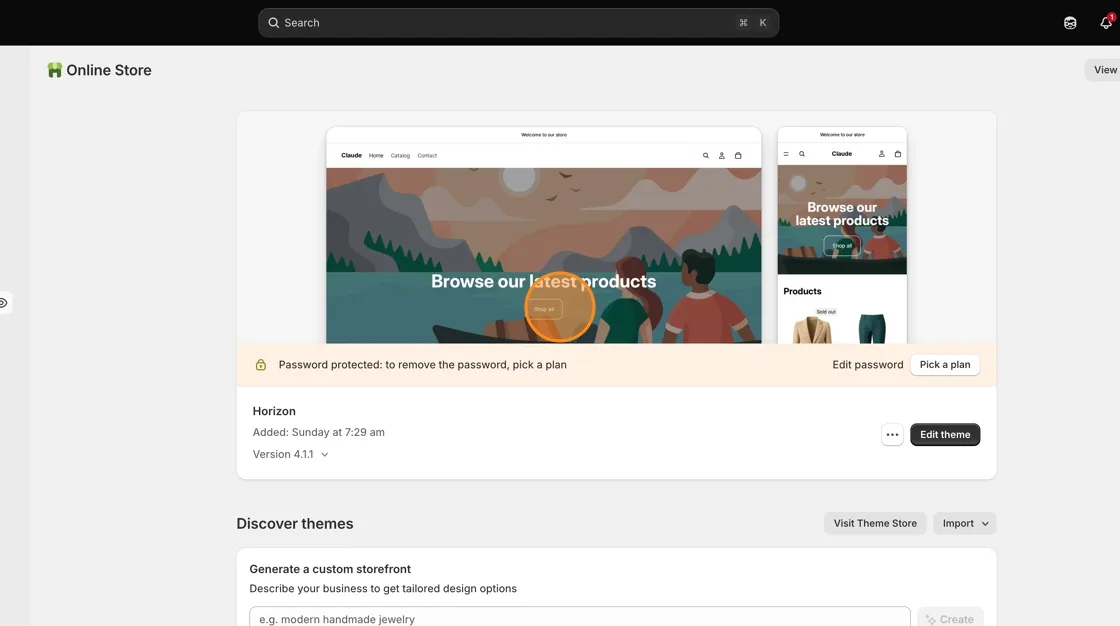Click the Discover themes heading
1120x626 pixels.
click(295, 523)
